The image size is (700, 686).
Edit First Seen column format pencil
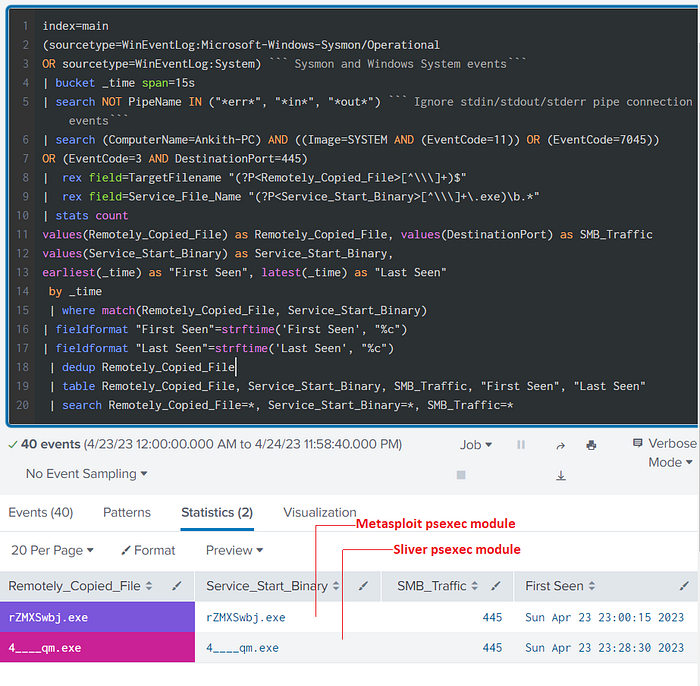pos(684,586)
